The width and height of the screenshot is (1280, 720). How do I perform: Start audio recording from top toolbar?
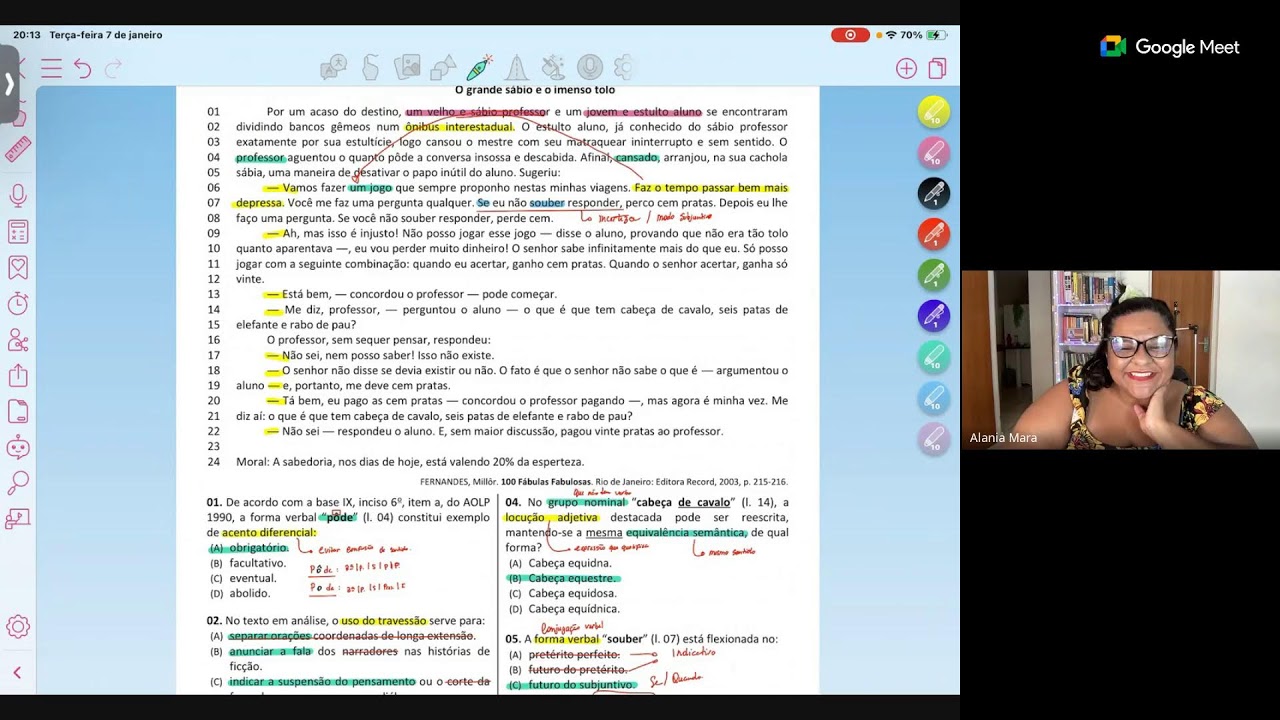point(589,67)
